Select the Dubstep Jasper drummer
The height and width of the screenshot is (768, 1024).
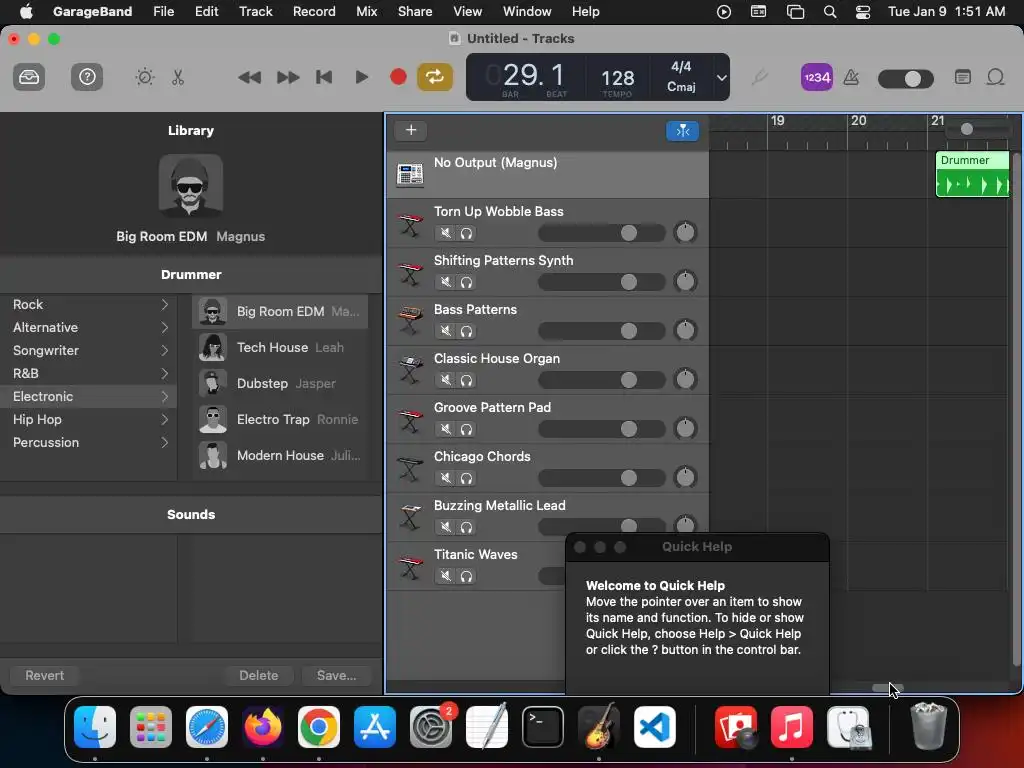pyautogui.click(x=280, y=383)
